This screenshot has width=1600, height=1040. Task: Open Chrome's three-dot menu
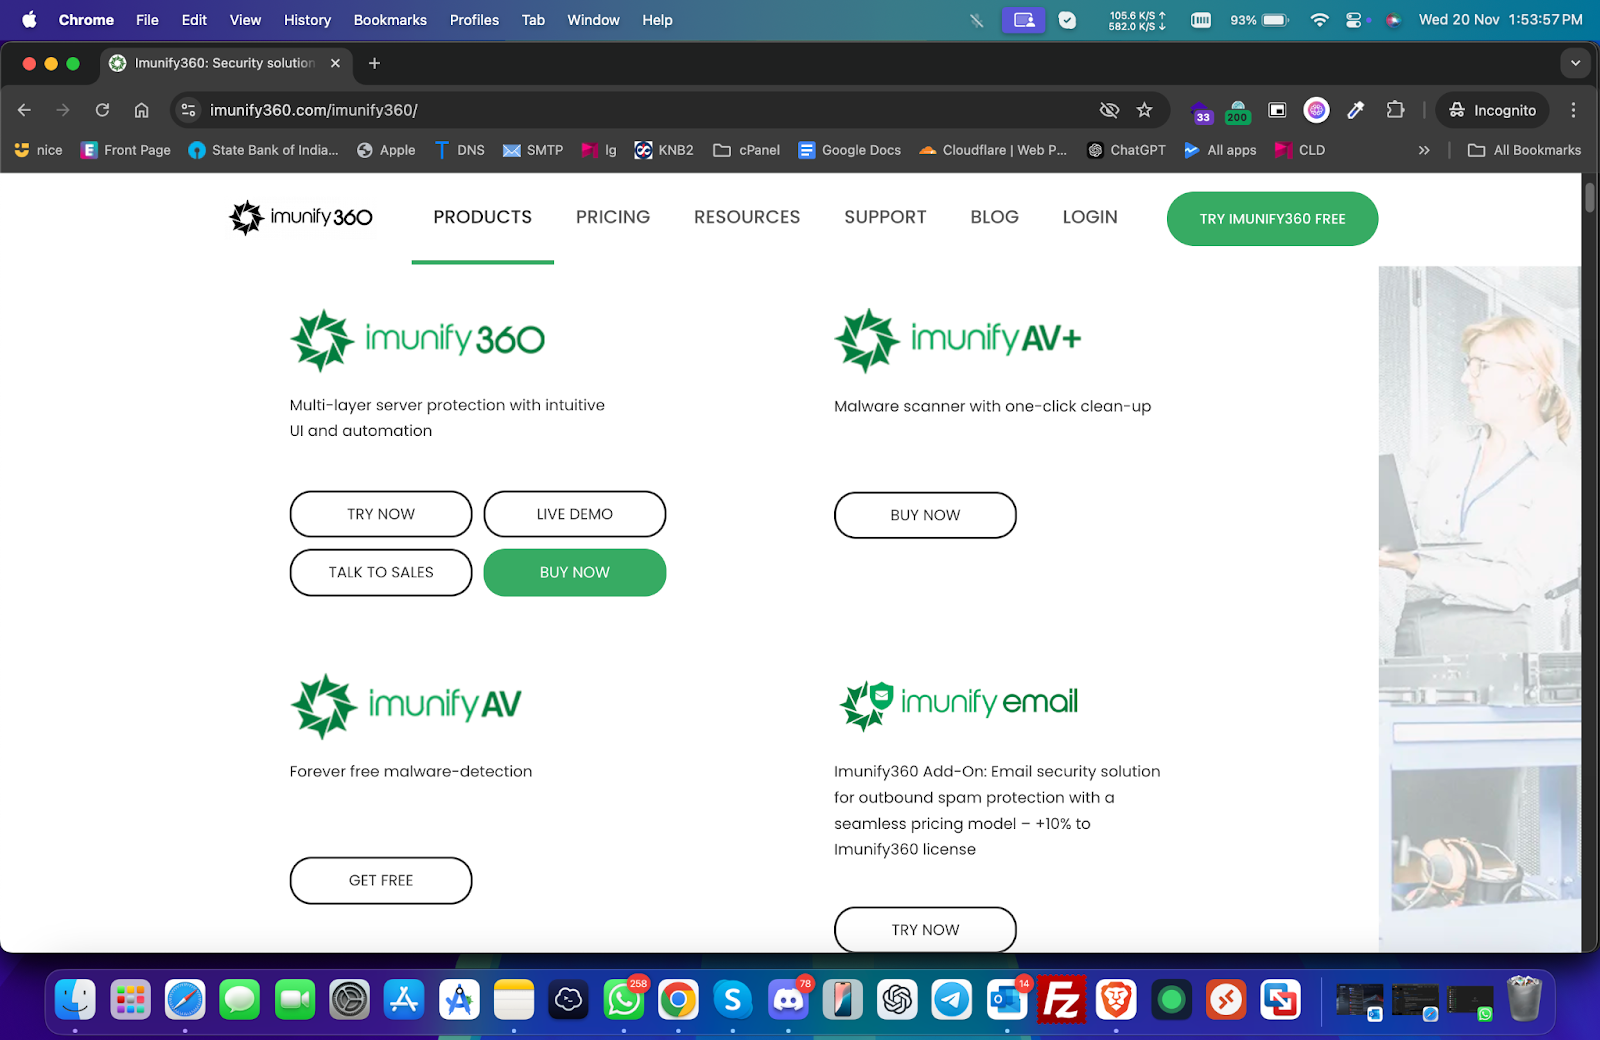point(1573,110)
